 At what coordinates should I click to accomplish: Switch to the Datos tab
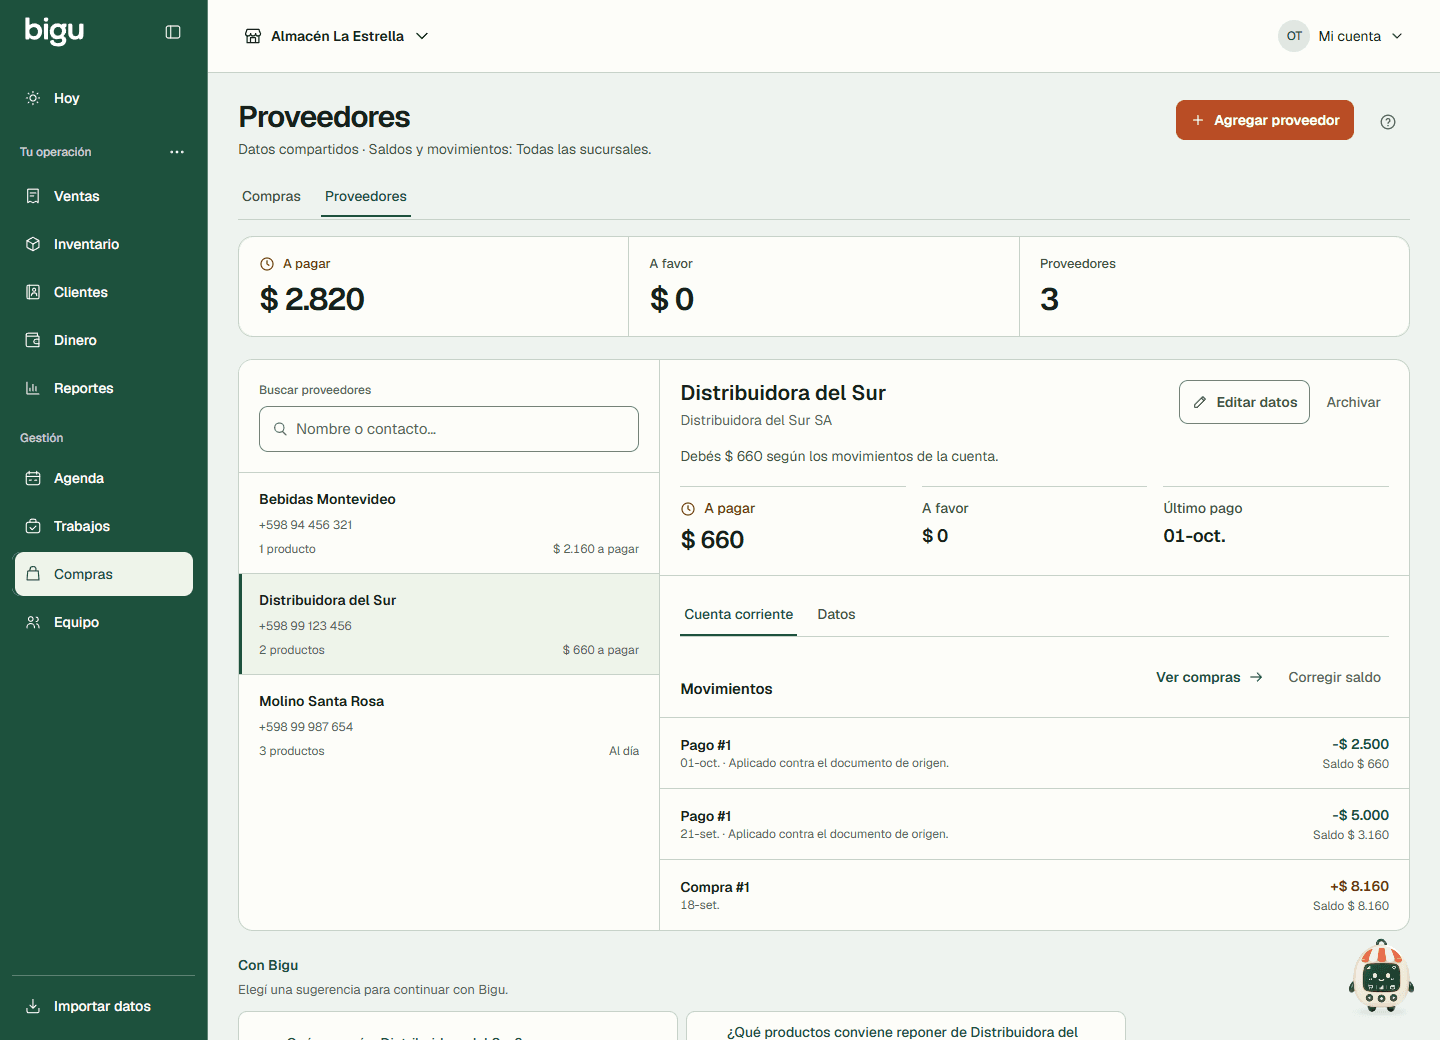836,614
